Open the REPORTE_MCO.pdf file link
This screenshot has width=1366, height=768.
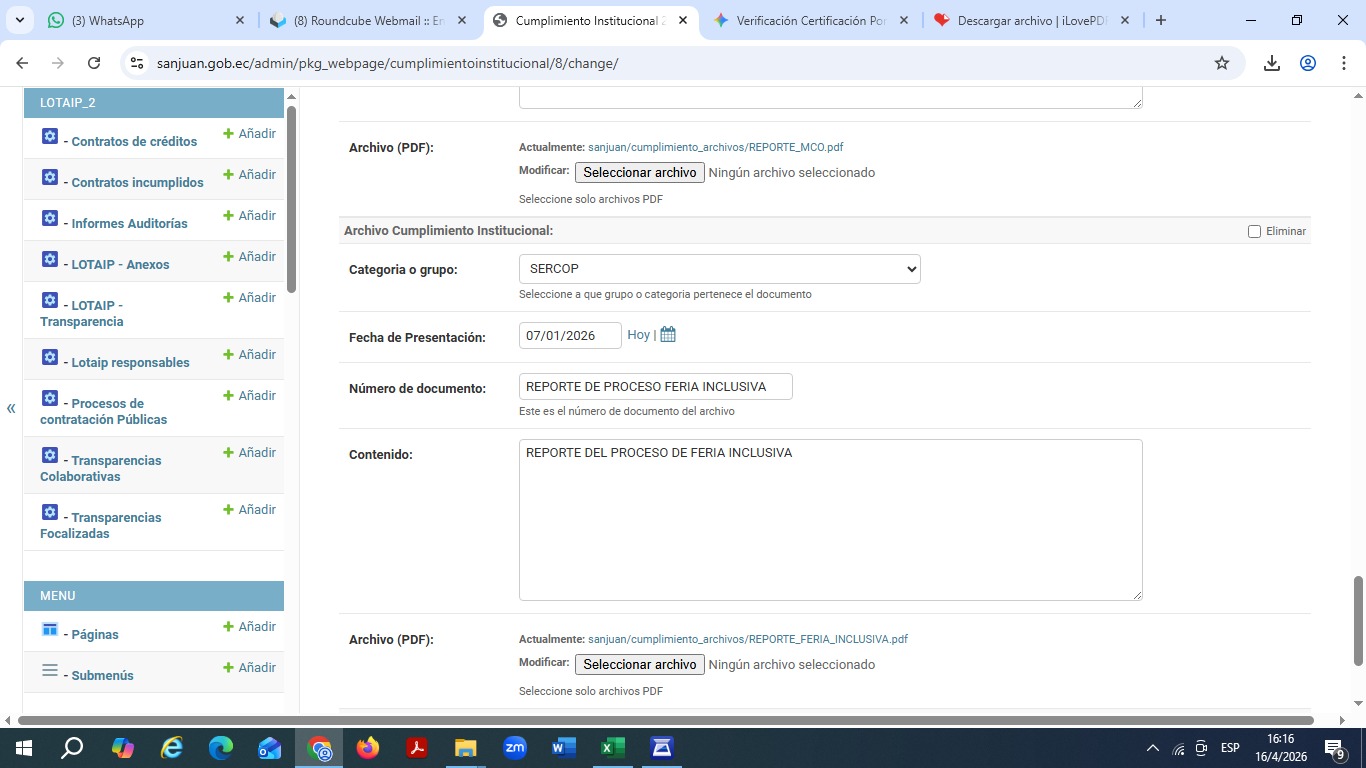[715, 147]
